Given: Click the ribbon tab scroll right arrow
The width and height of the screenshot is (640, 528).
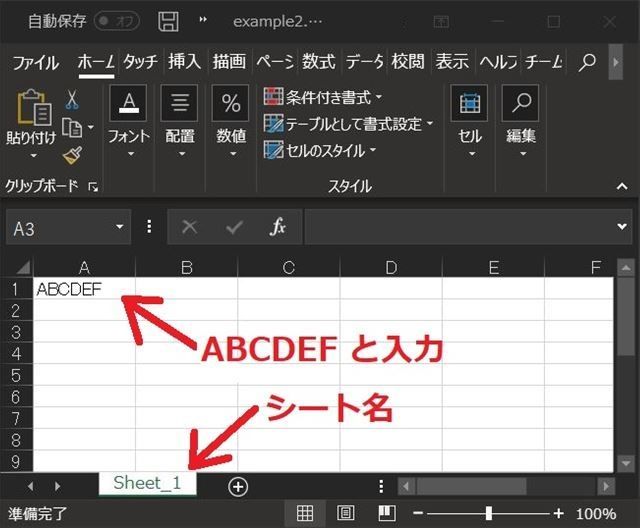Looking at the screenshot, I should [x=616, y=62].
